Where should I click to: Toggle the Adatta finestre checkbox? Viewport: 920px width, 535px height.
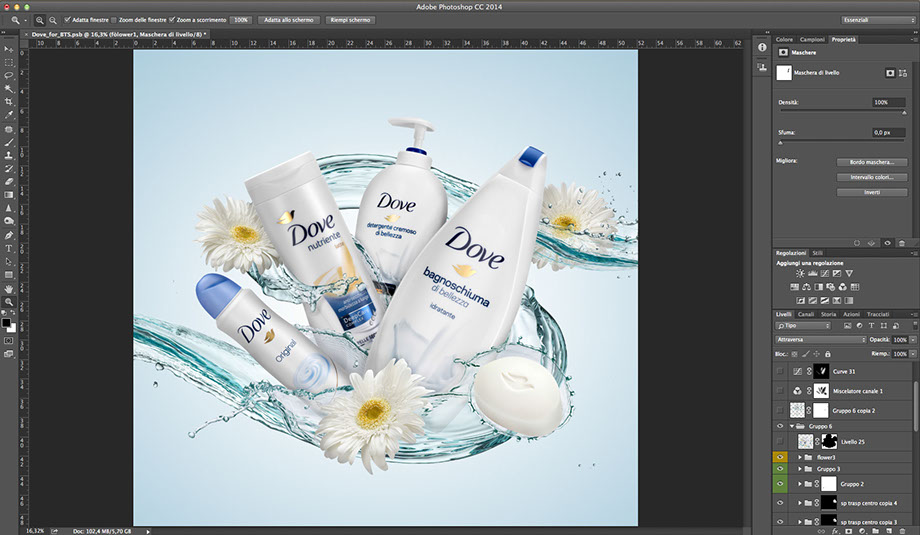67,20
